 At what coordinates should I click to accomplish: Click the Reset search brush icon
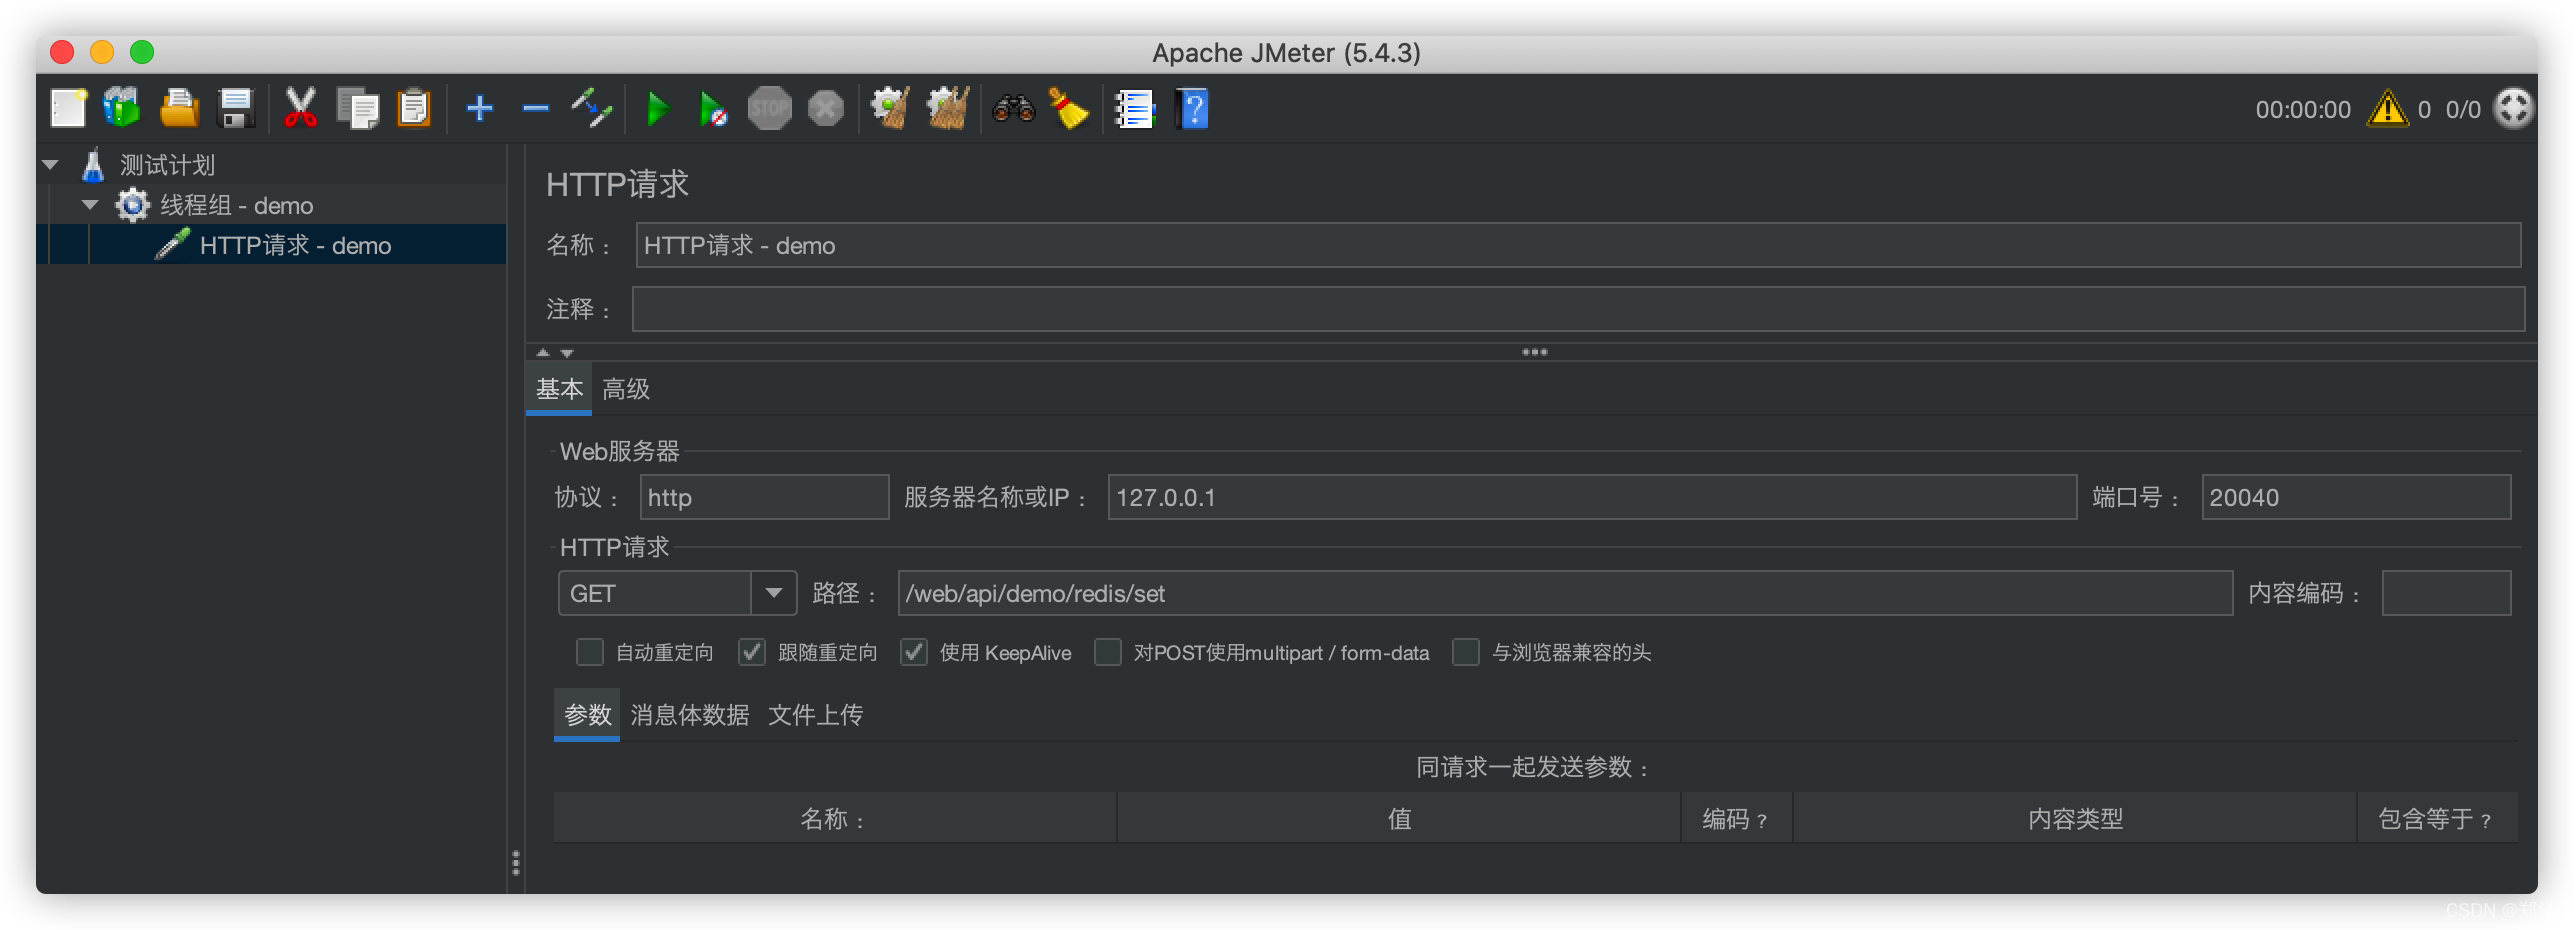[x=1068, y=108]
